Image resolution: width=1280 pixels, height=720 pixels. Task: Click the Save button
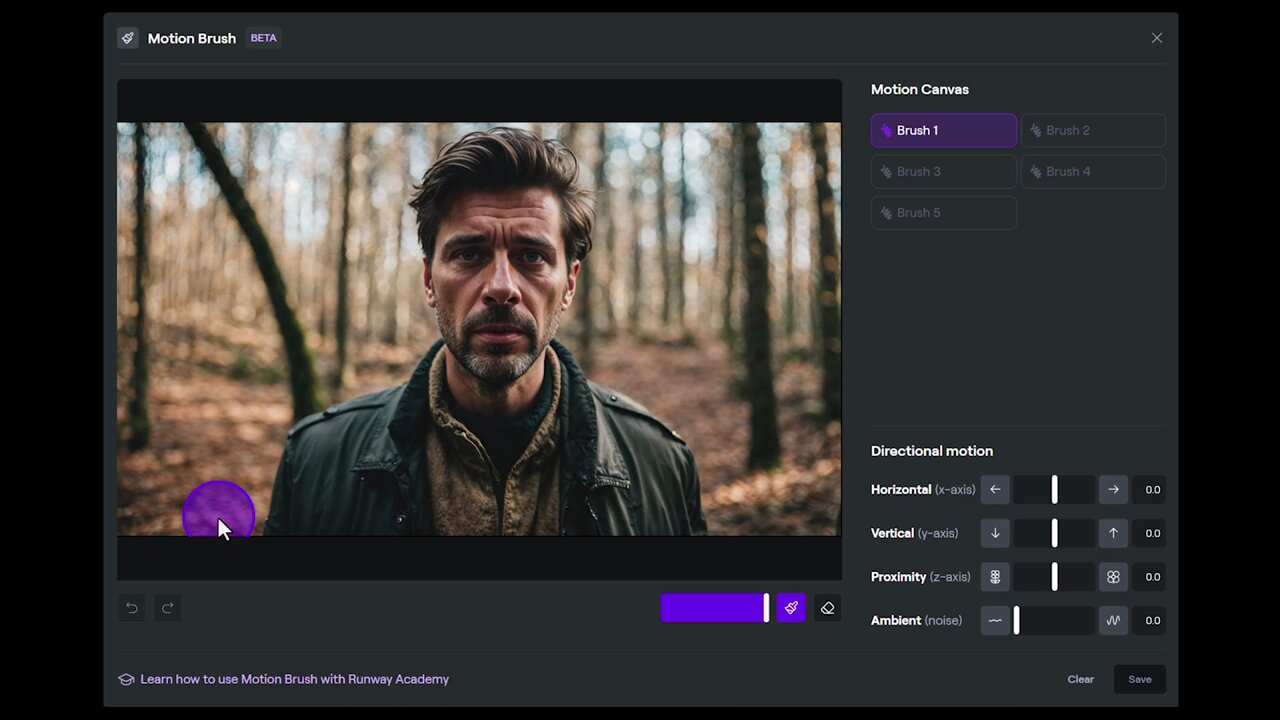click(1140, 679)
